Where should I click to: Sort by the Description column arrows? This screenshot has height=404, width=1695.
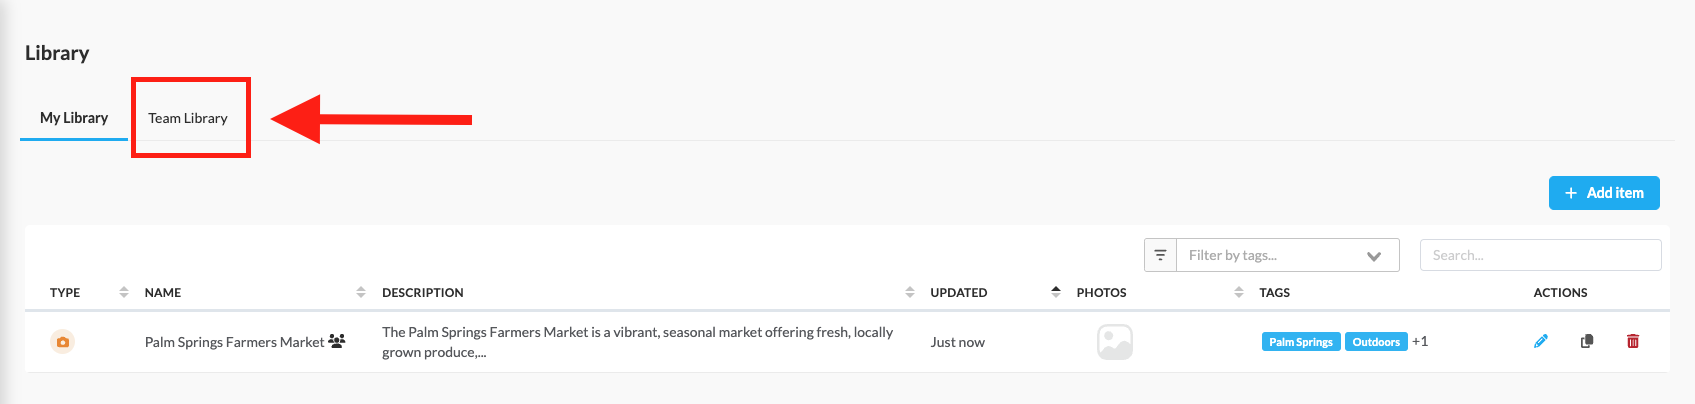[910, 292]
